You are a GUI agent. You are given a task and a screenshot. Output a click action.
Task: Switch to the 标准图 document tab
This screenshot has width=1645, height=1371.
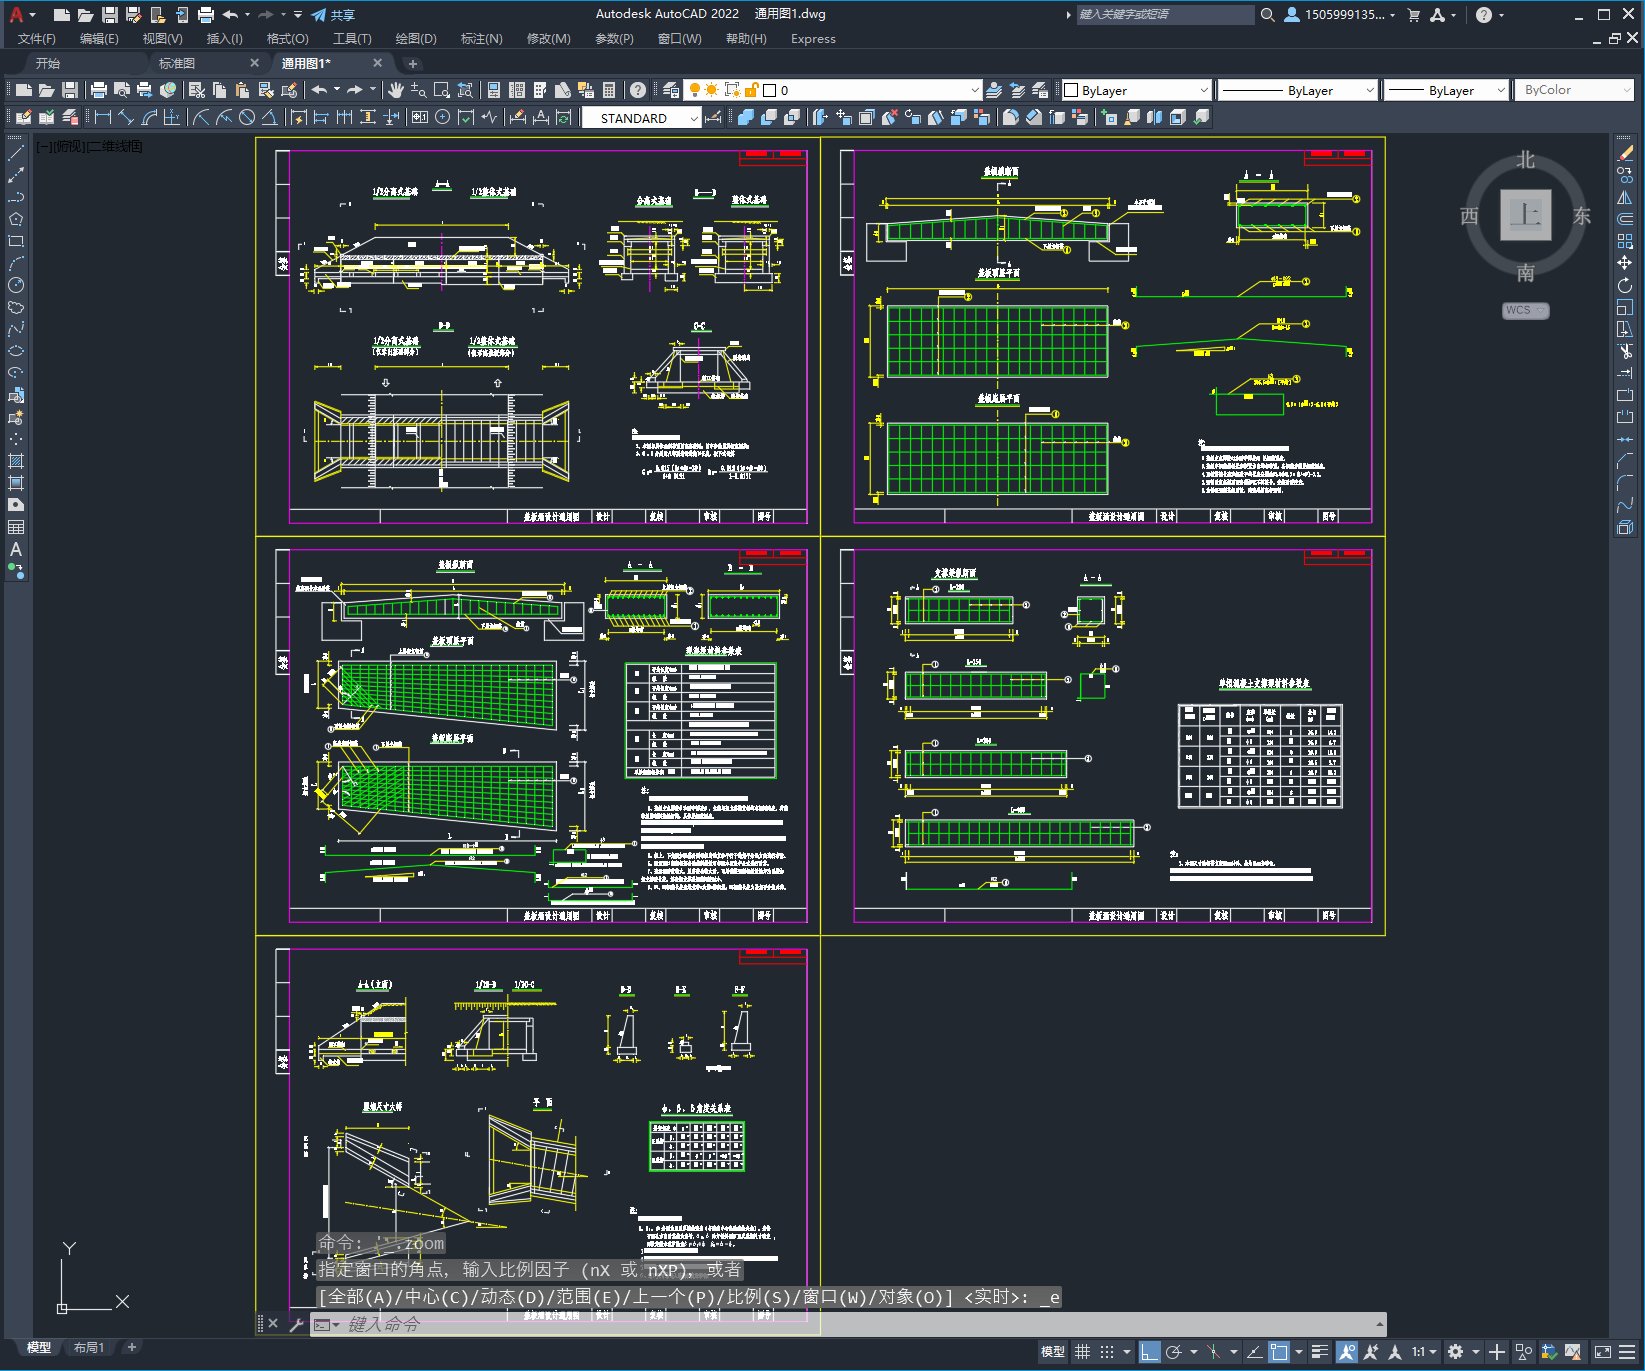pyautogui.click(x=177, y=63)
